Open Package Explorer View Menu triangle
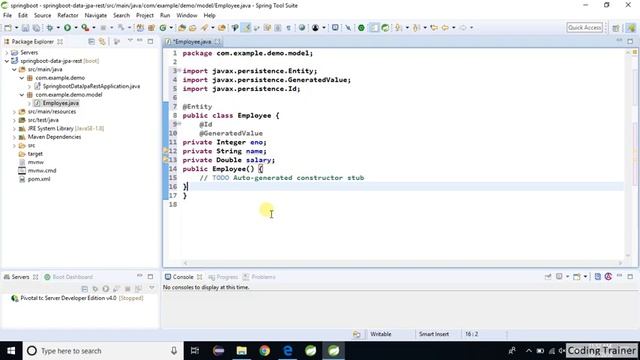This screenshot has width=640, height=360. (x=130, y=41)
